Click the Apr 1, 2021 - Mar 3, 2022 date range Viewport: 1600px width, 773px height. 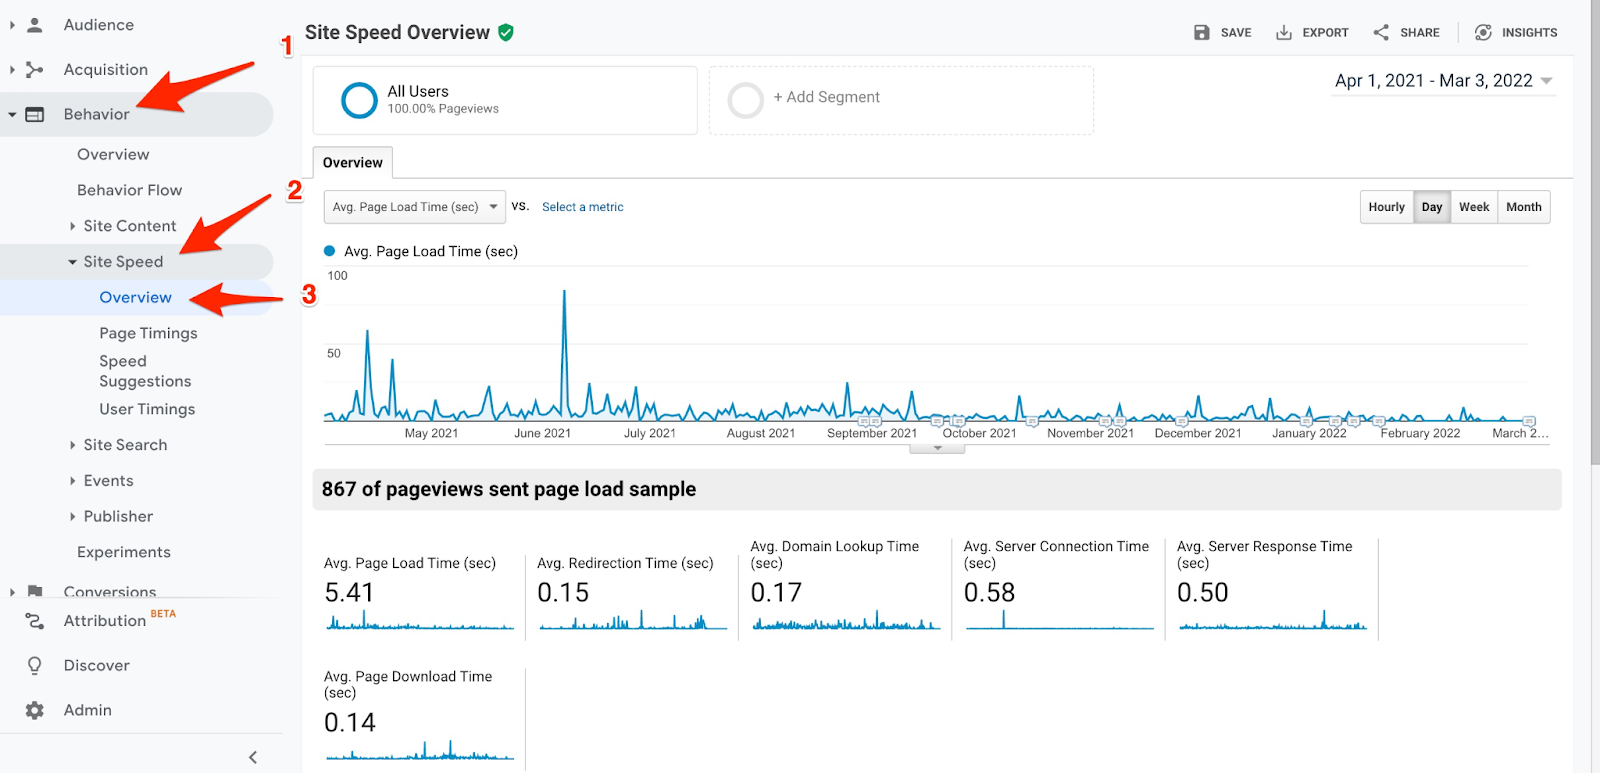click(x=1433, y=81)
